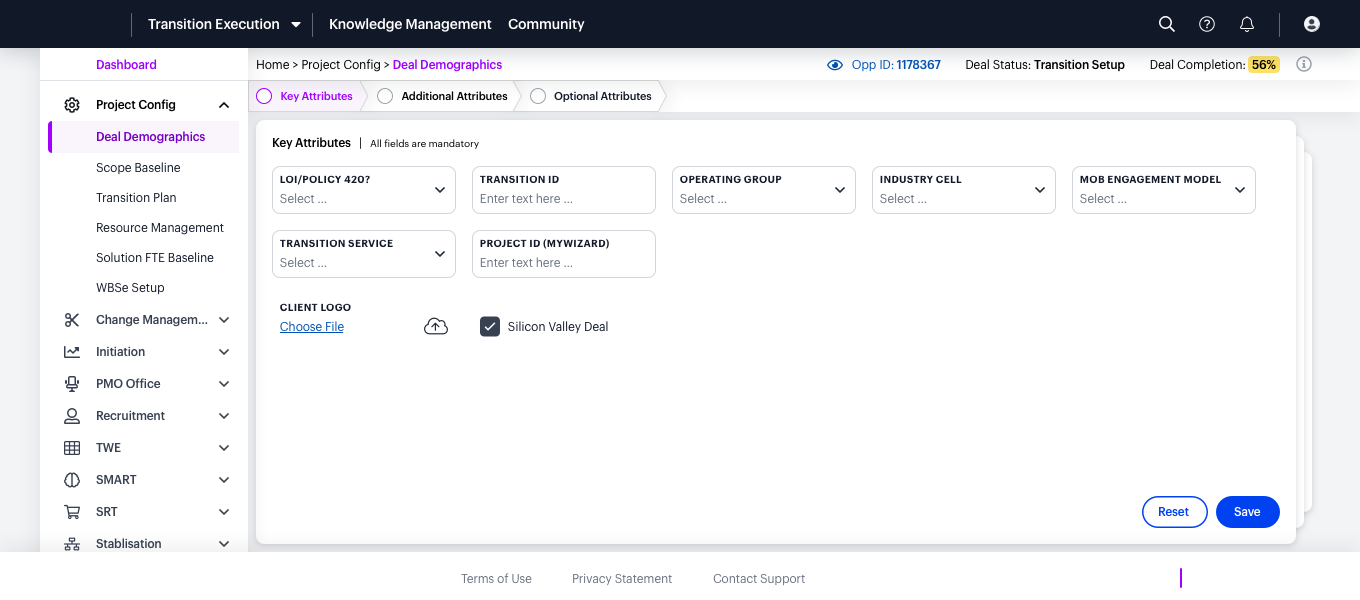Image resolution: width=1360 pixels, height=600 pixels.
Task: Open the Transition Execution dropdown arrow
Action: click(x=296, y=24)
